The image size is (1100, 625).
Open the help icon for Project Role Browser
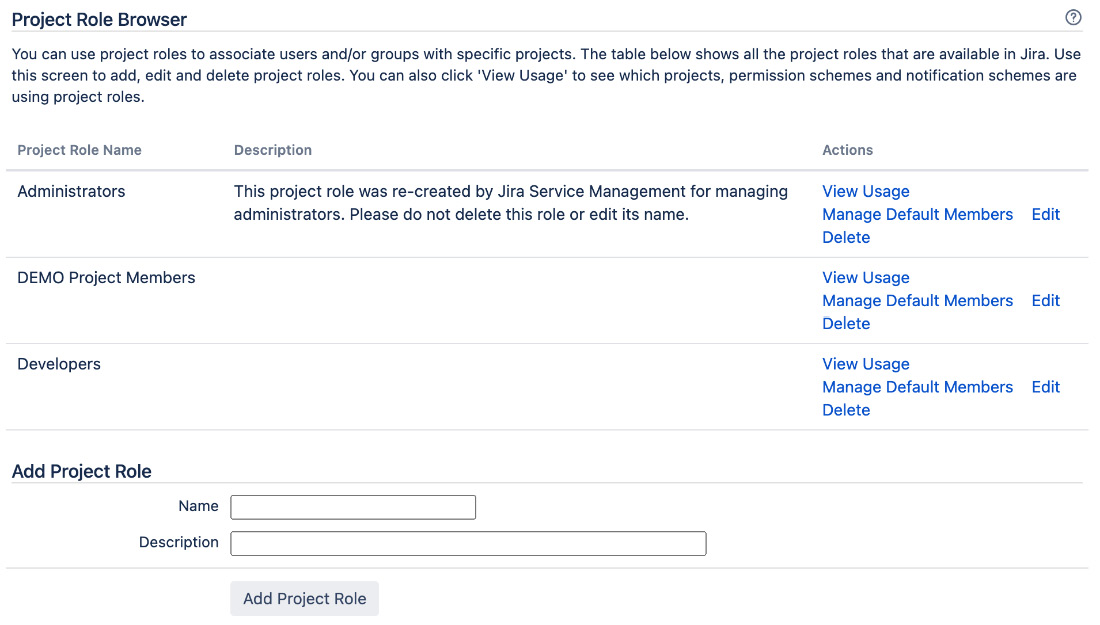click(x=1073, y=17)
